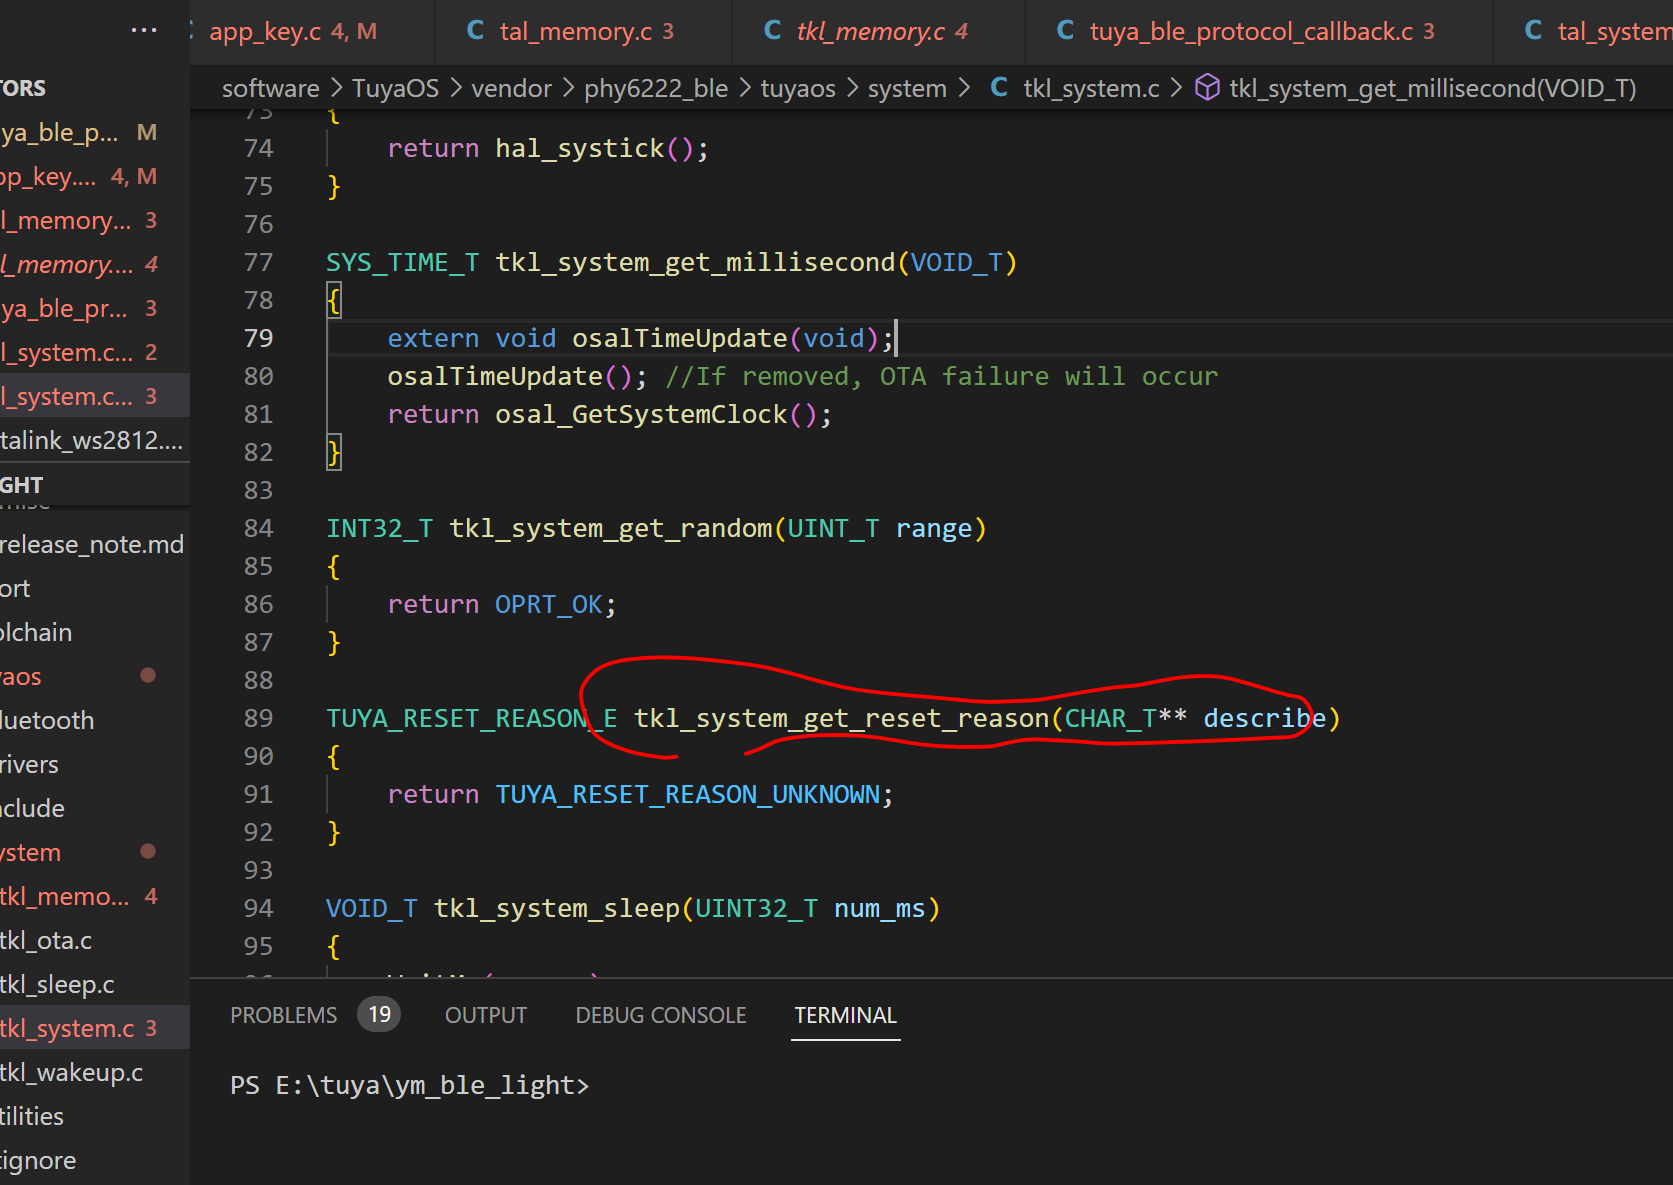The height and width of the screenshot is (1185, 1673).
Task: Click the terminal prompt input line
Action: point(410,1085)
